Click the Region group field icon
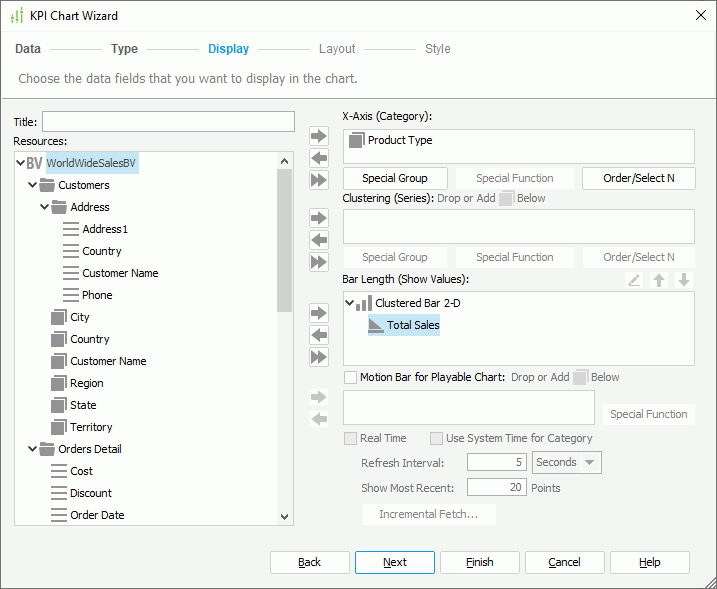This screenshot has height=589, width=717. point(59,383)
